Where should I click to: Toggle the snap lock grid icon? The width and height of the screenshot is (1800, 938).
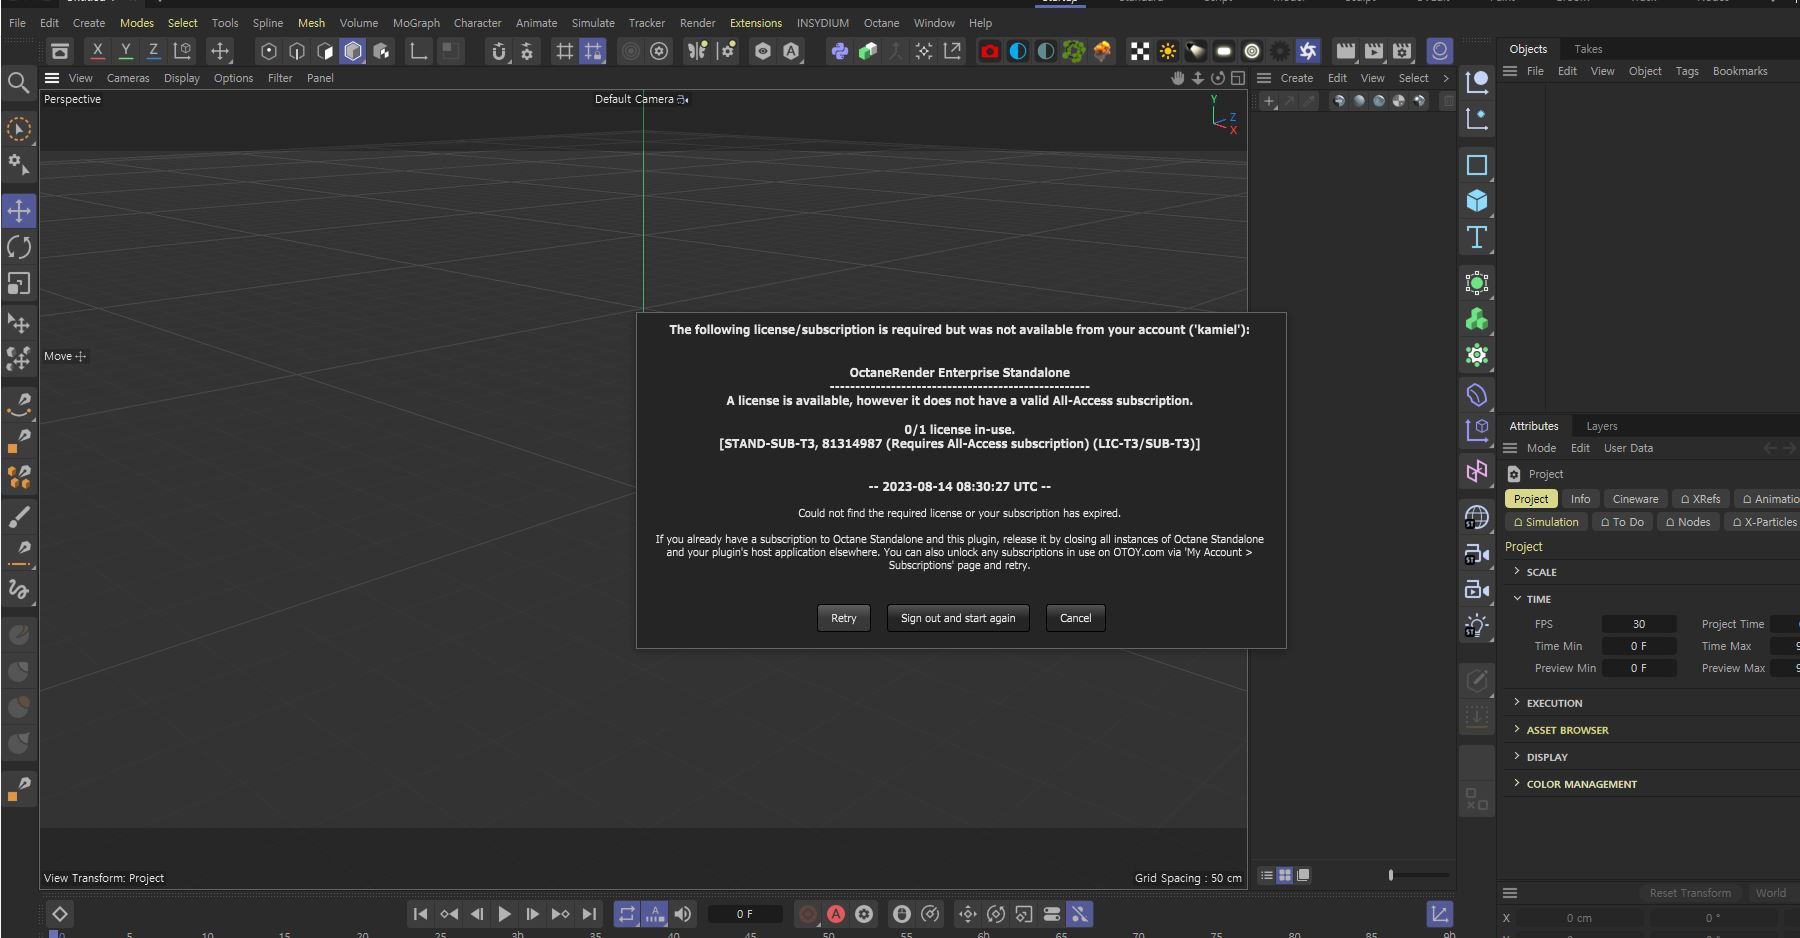click(593, 51)
